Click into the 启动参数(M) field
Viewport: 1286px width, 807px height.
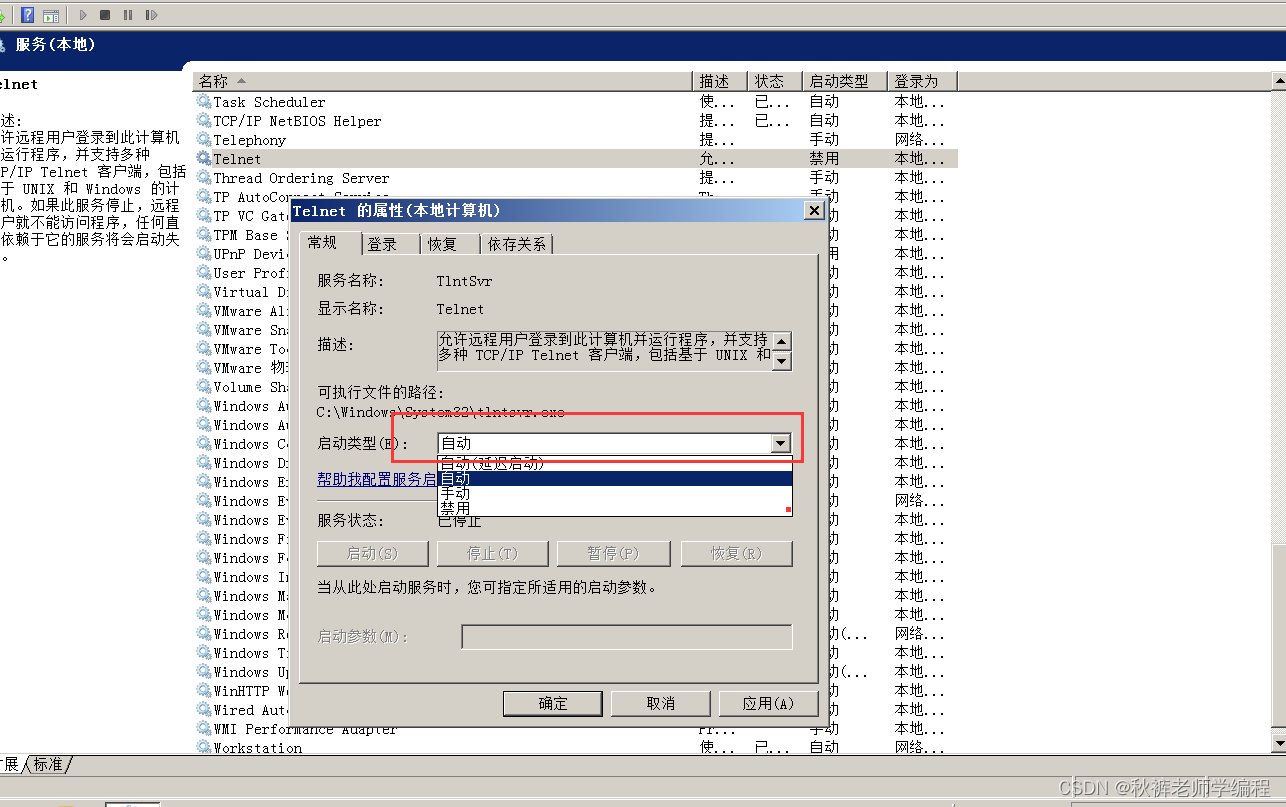(x=627, y=636)
